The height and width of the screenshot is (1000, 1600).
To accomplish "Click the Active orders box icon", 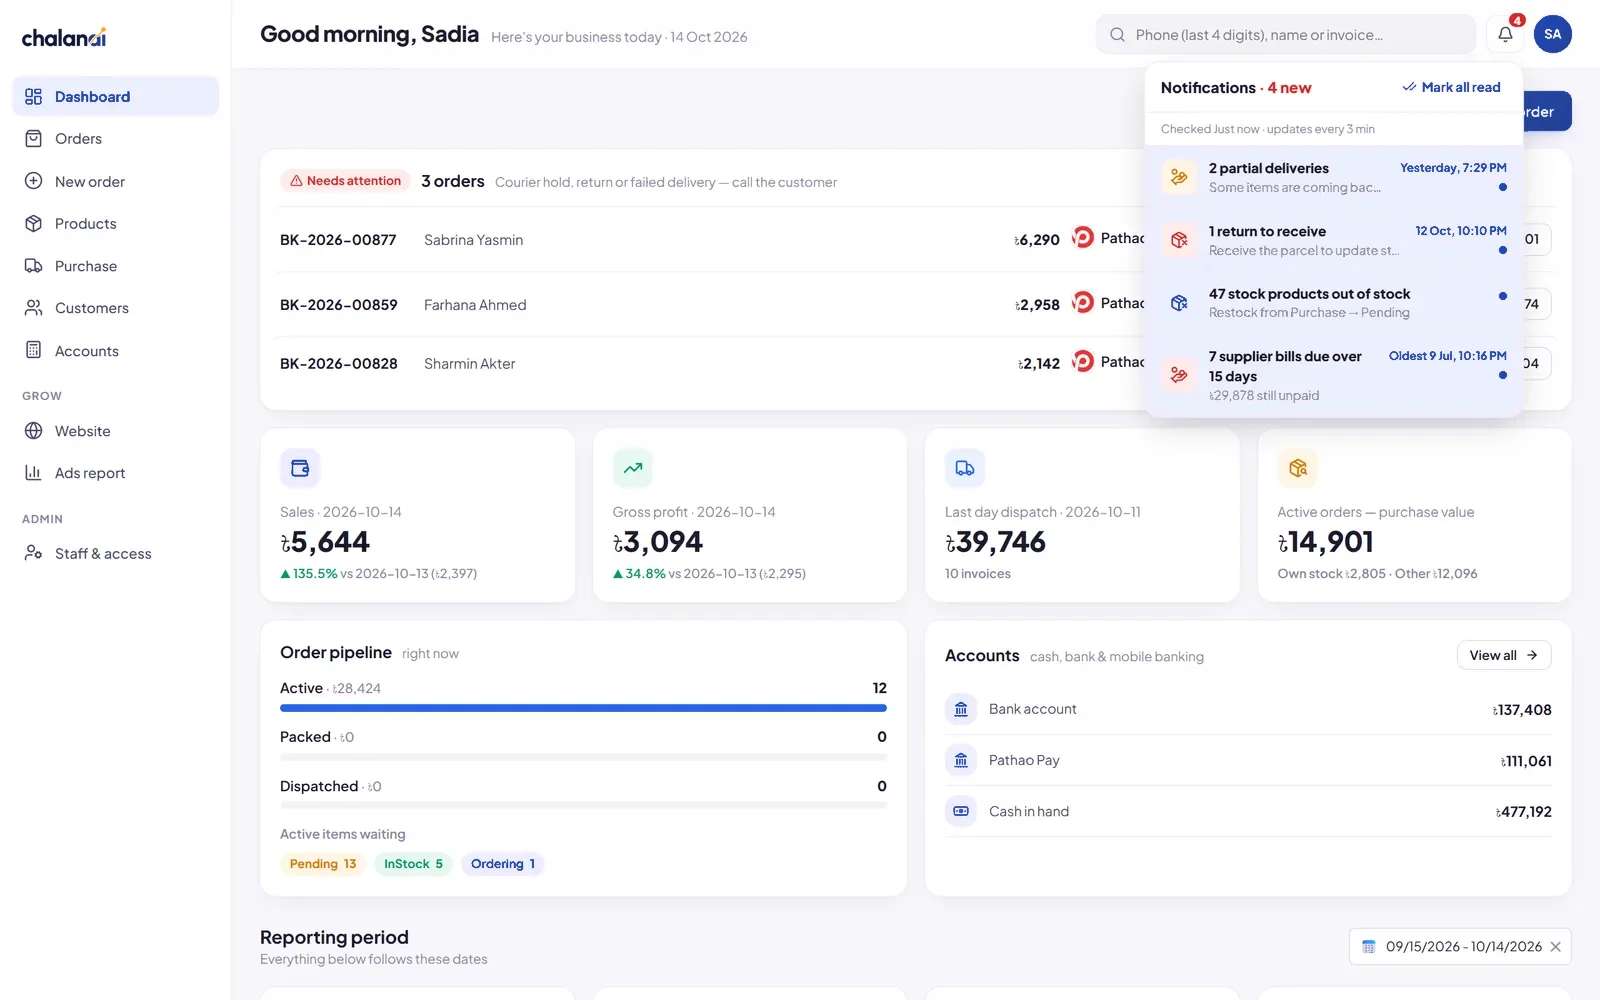I will click(x=1298, y=468).
